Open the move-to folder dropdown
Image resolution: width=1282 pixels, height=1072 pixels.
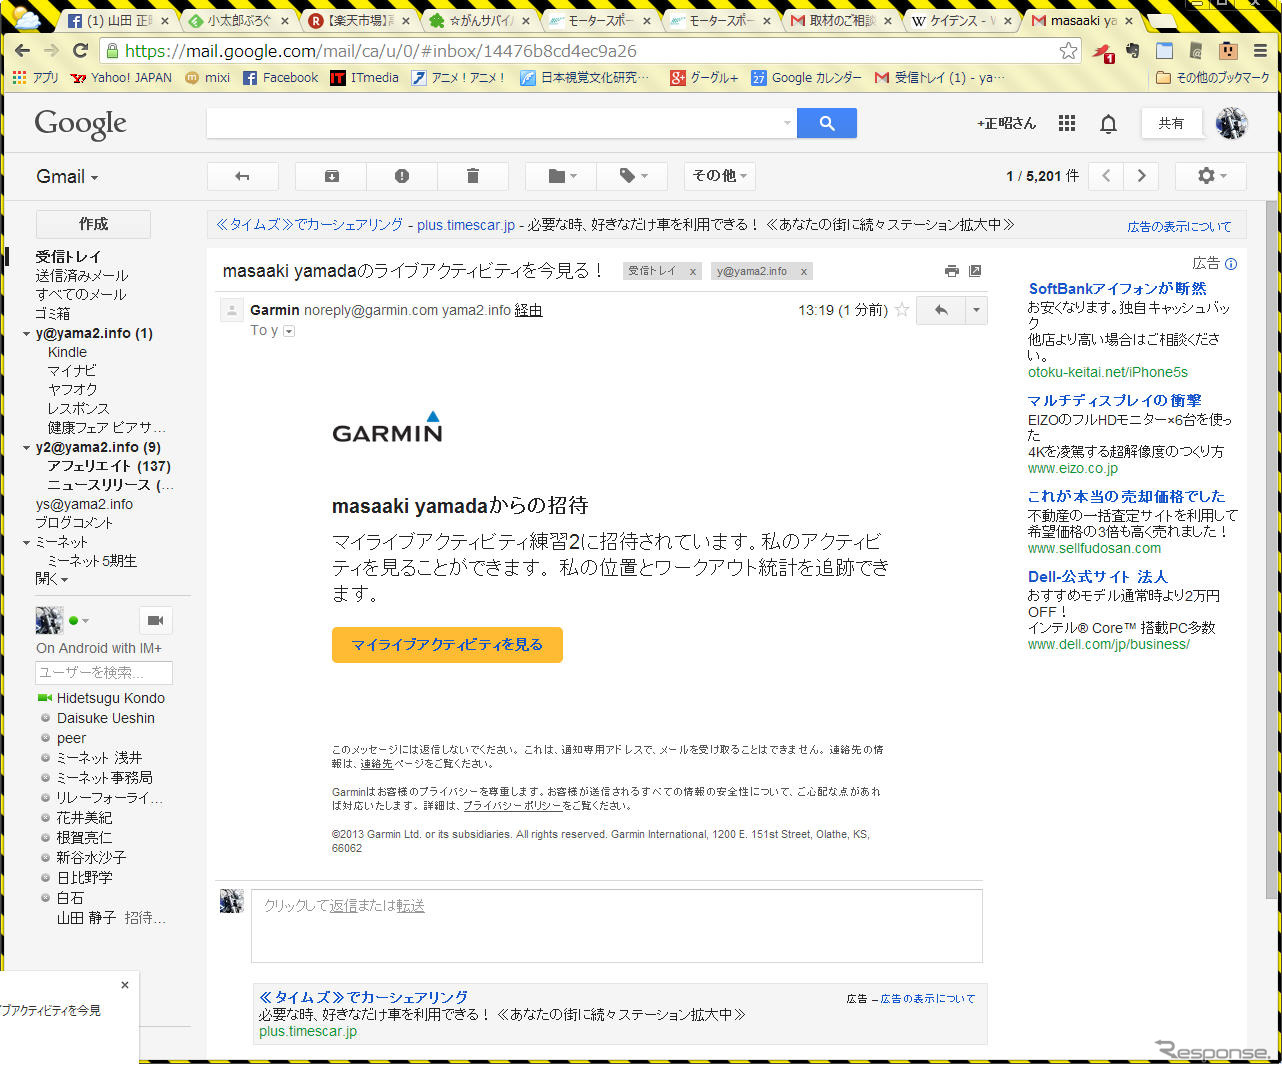pos(562,176)
